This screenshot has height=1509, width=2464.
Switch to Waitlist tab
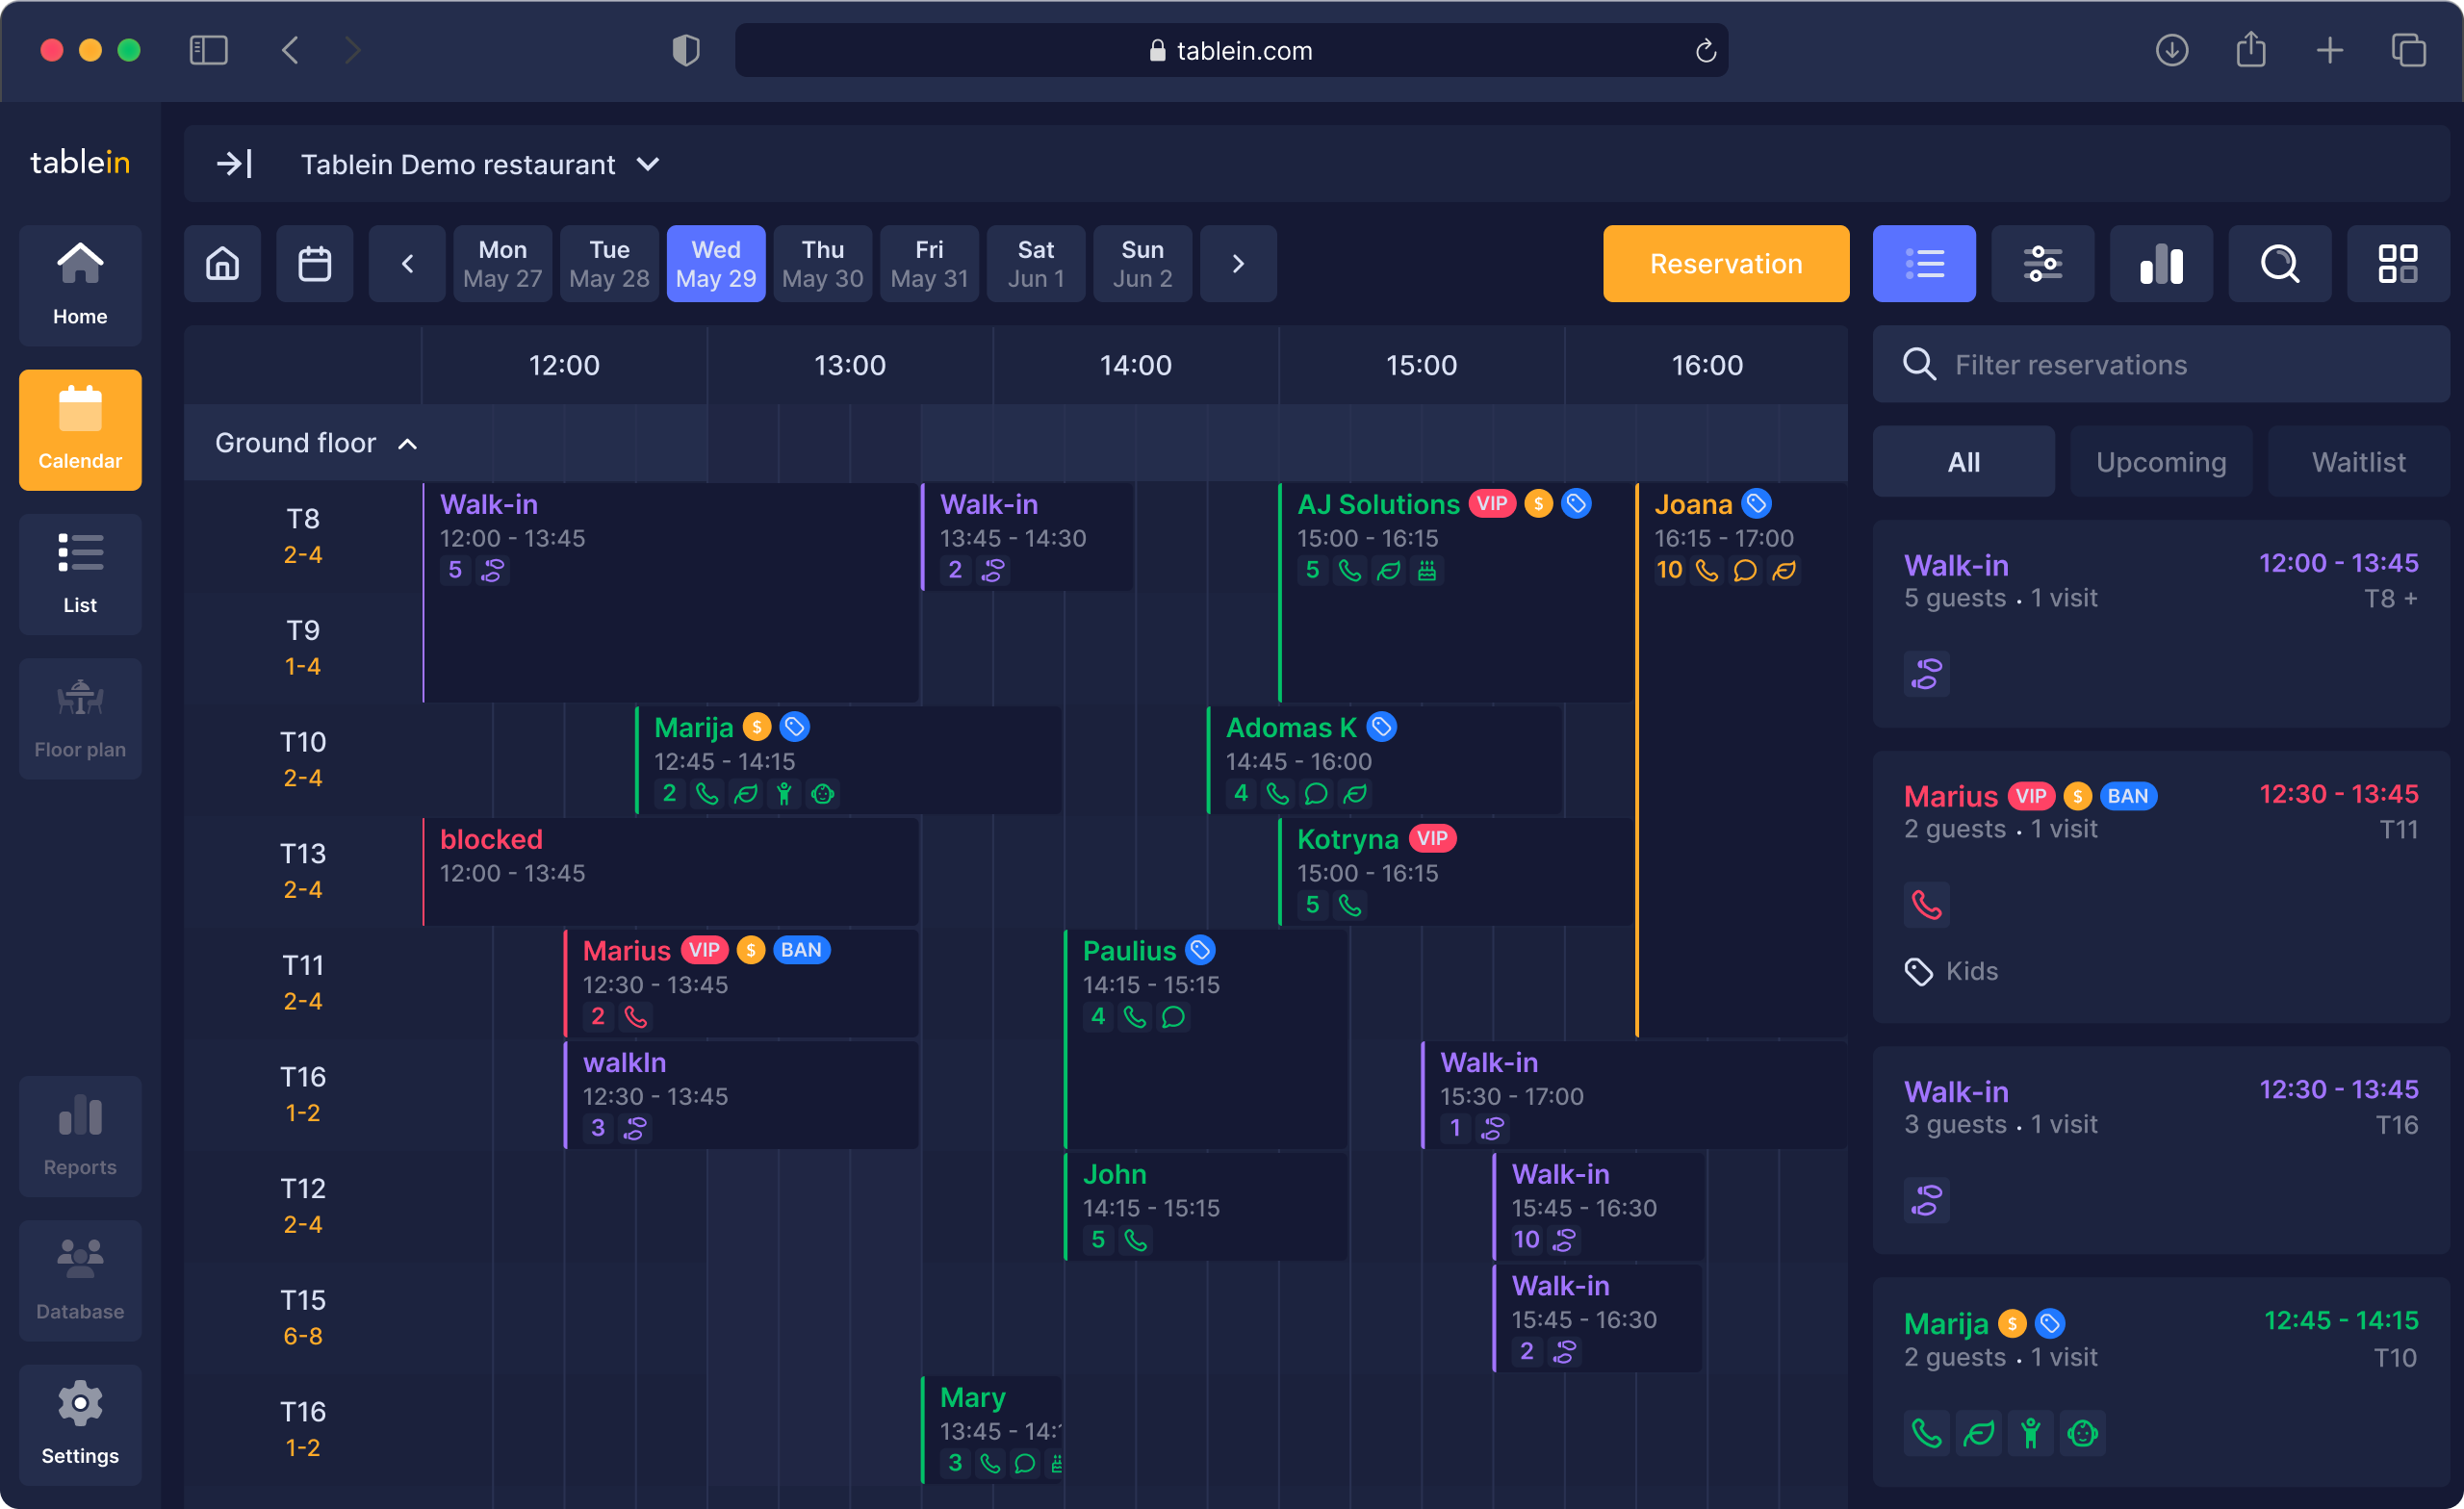pyautogui.click(x=2357, y=462)
